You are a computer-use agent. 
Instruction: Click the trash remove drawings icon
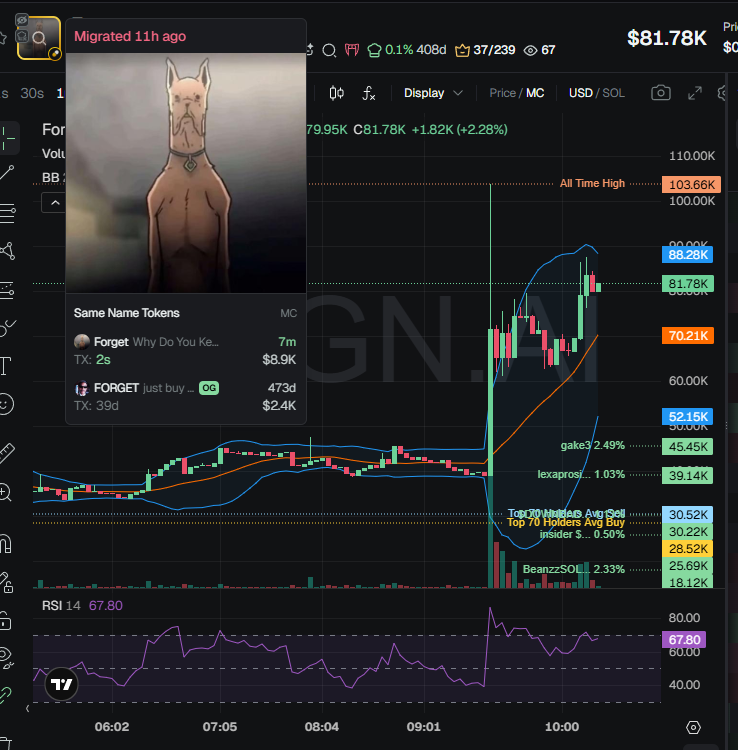6,743
